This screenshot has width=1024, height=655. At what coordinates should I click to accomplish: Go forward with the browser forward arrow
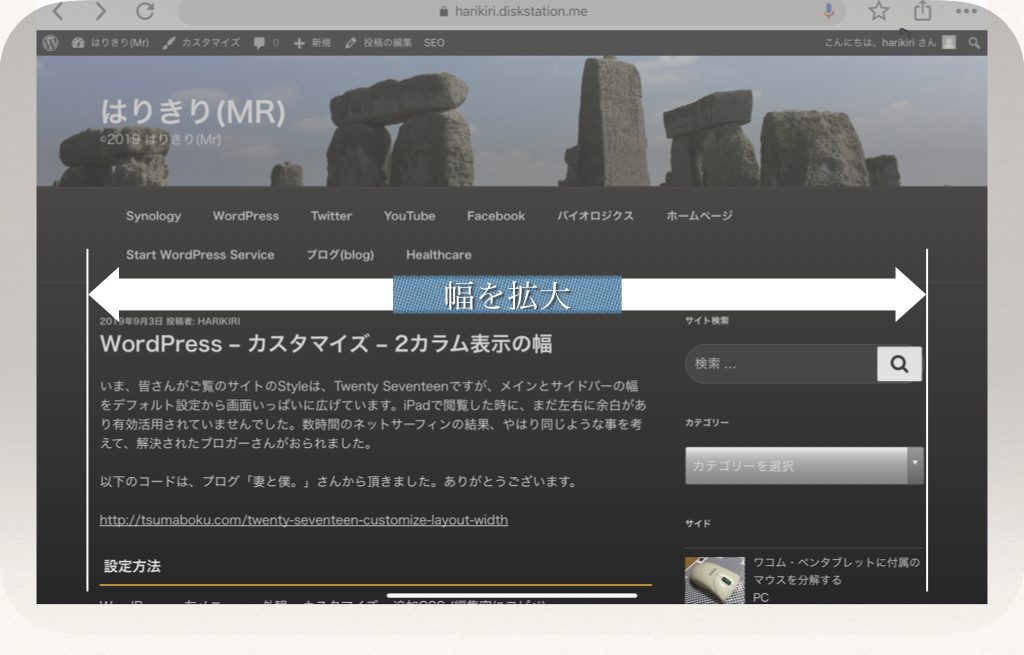tap(100, 10)
